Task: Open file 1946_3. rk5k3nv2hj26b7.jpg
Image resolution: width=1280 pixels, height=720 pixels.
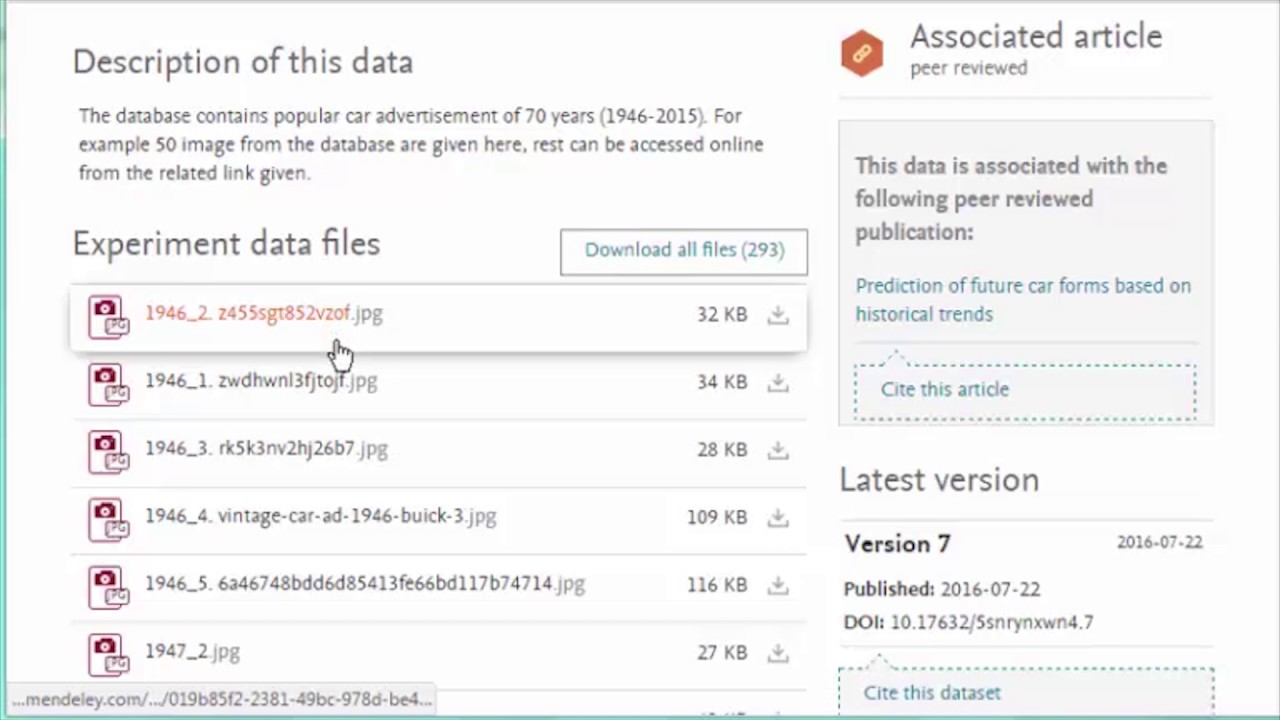Action: tap(266, 449)
